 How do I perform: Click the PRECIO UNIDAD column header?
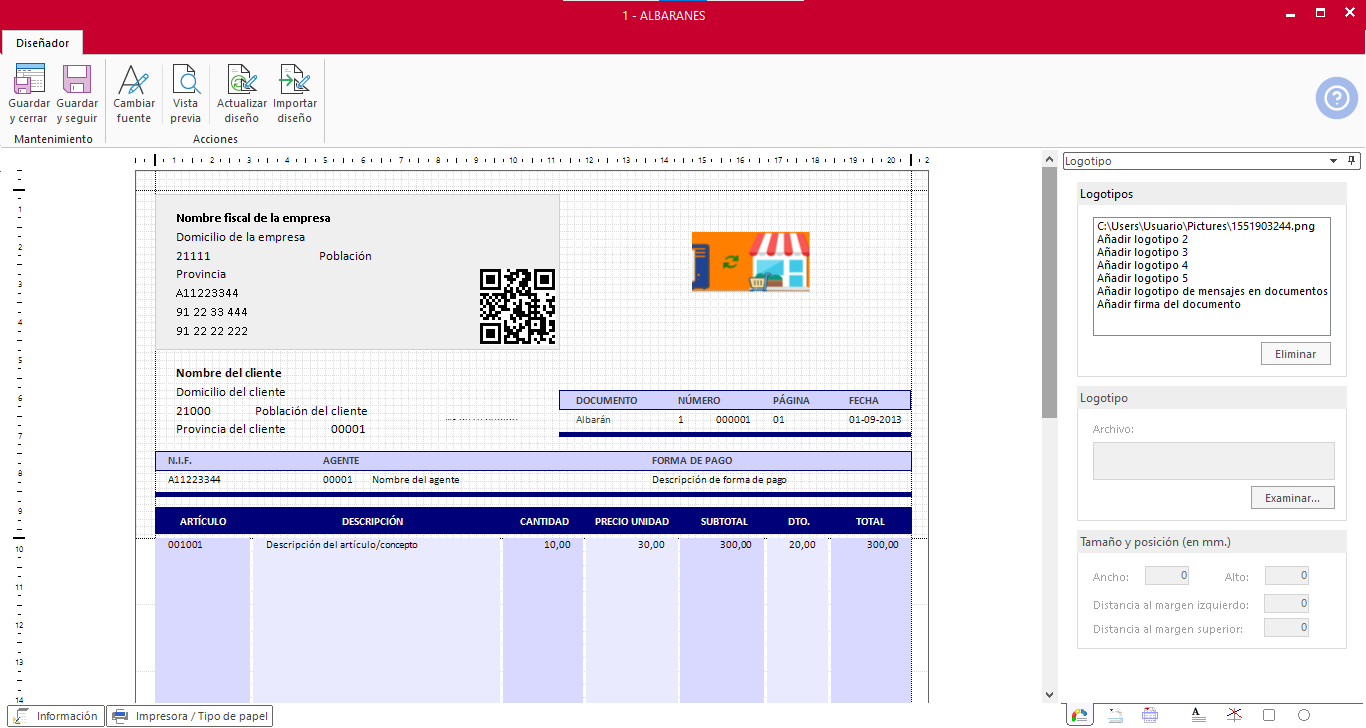632,522
